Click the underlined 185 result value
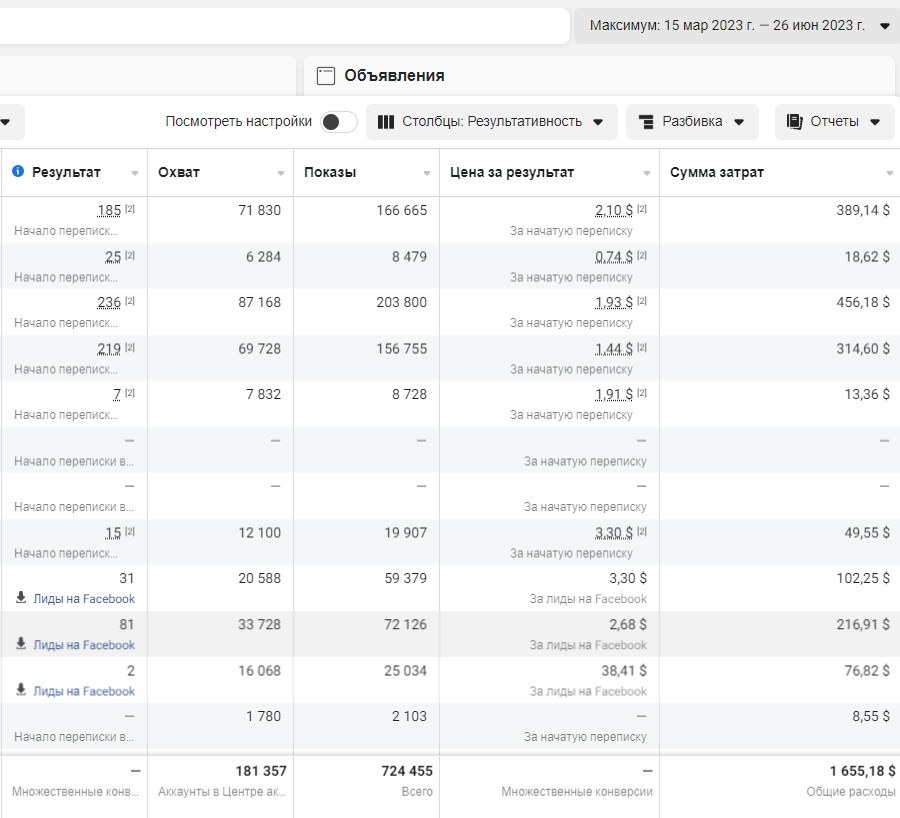900x818 pixels. (x=109, y=210)
